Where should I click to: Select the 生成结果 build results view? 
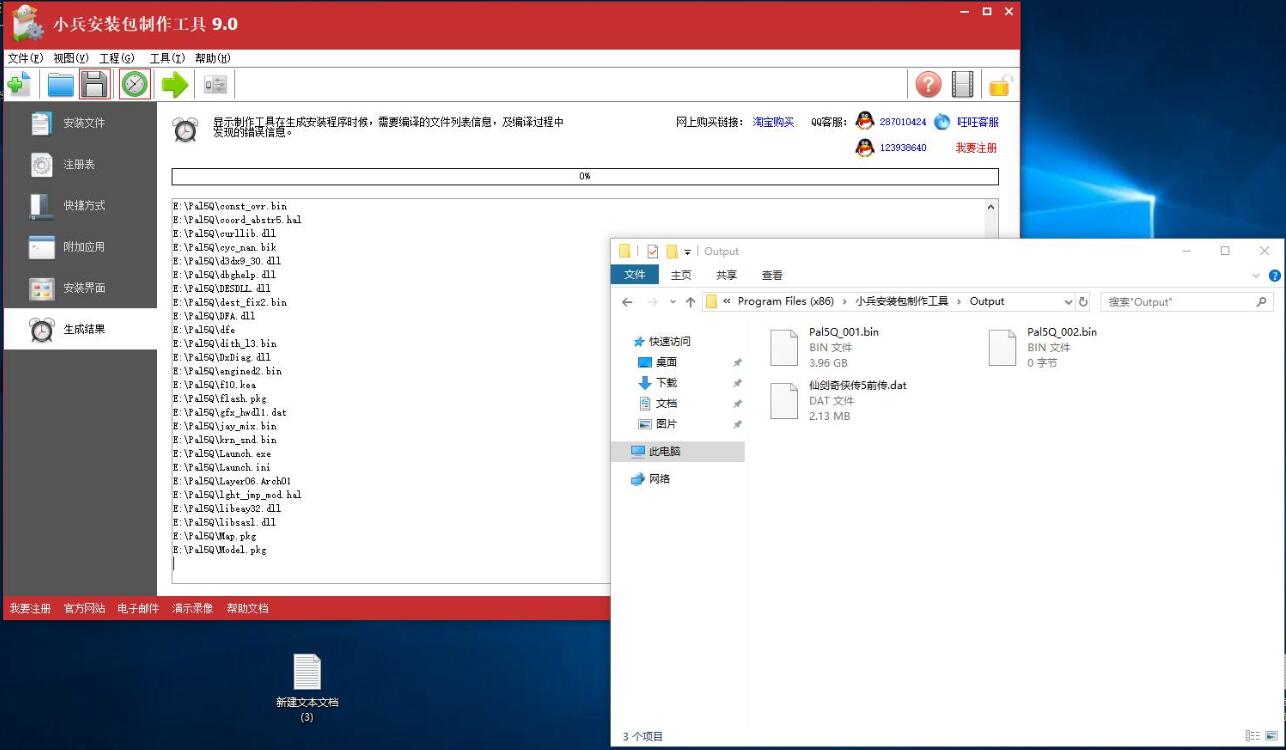(x=85, y=330)
